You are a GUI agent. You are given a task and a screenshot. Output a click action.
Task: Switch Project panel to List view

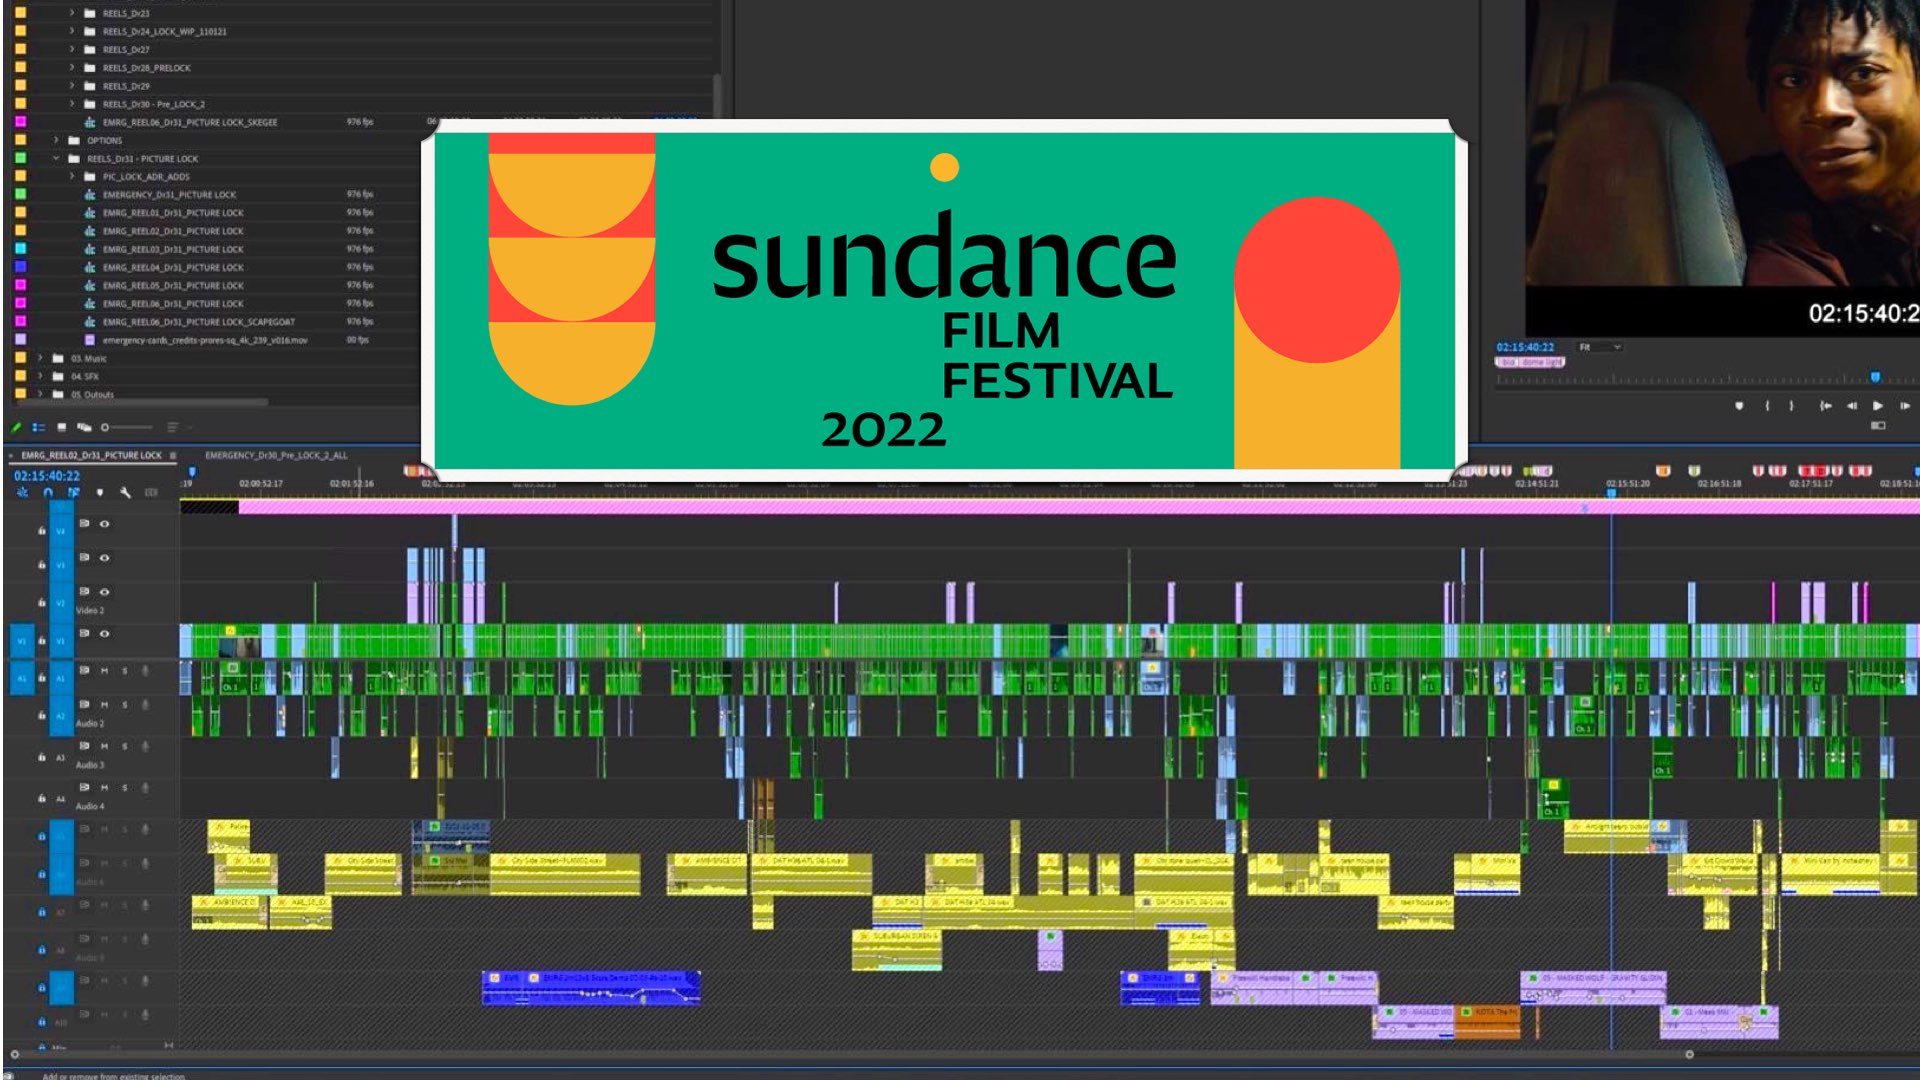click(39, 427)
